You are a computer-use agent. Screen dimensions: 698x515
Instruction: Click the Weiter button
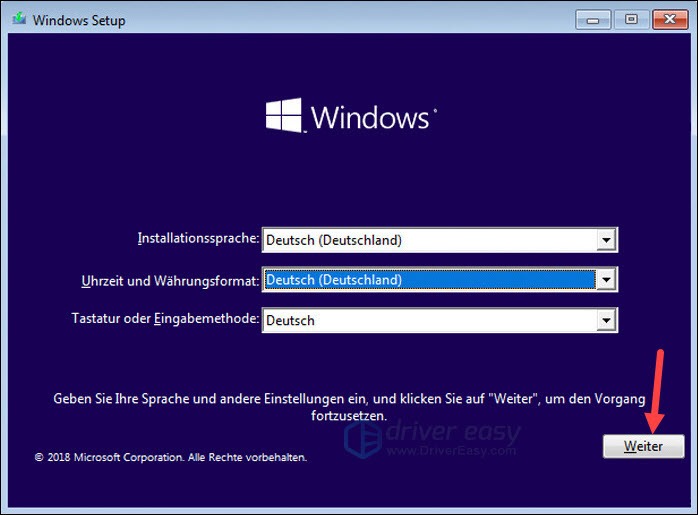point(643,446)
